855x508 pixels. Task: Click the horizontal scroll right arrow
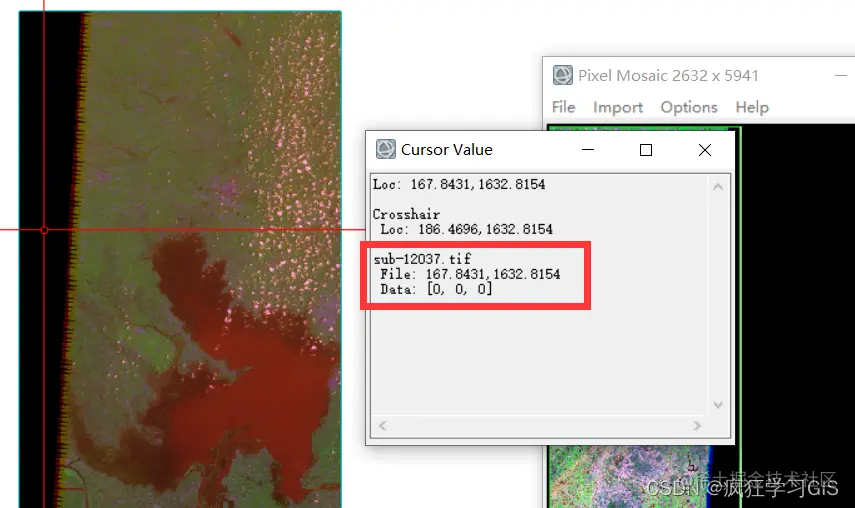[x=697, y=425]
